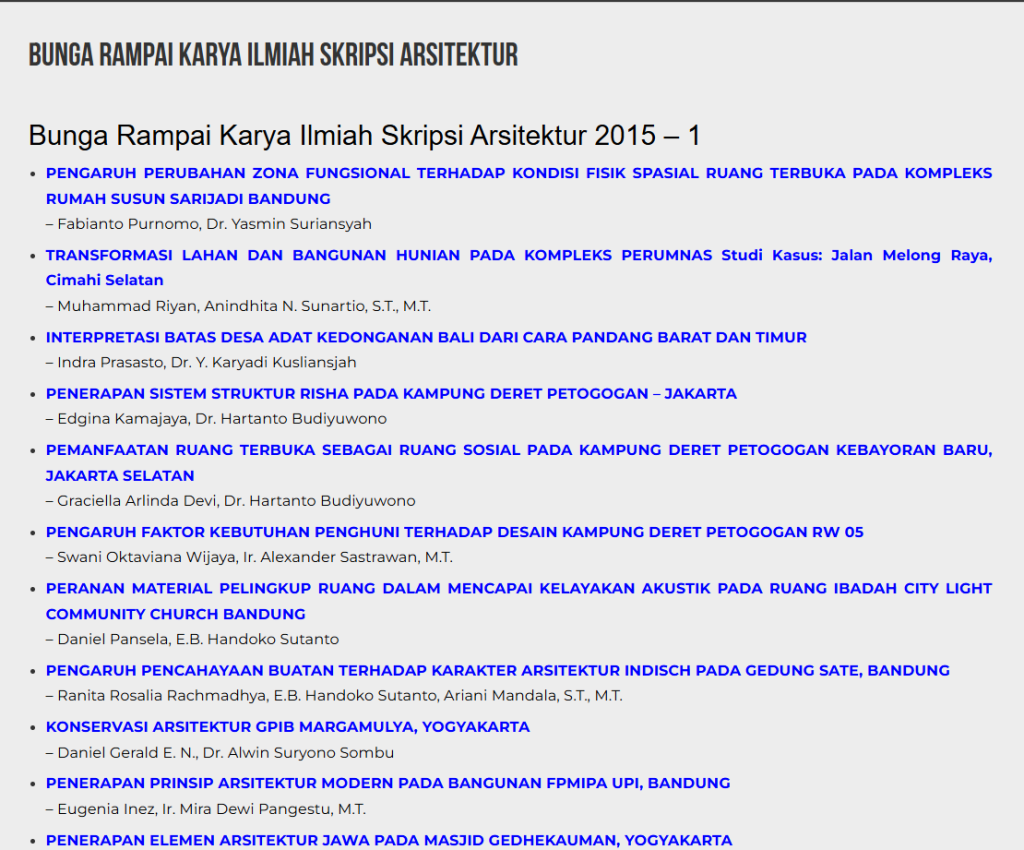Screen dimensions: 1024x850
Task: Click the Bunga Rampai Karya Ilmiah page title
Action: (273, 55)
